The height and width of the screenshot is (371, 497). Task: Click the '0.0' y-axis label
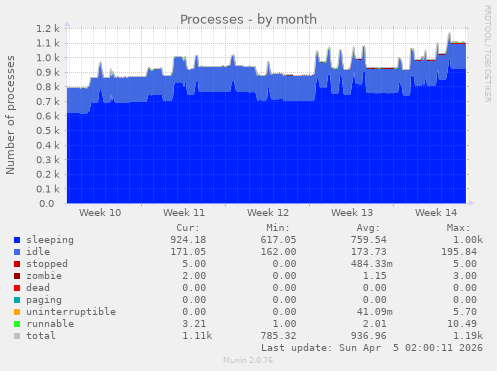click(46, 203)
